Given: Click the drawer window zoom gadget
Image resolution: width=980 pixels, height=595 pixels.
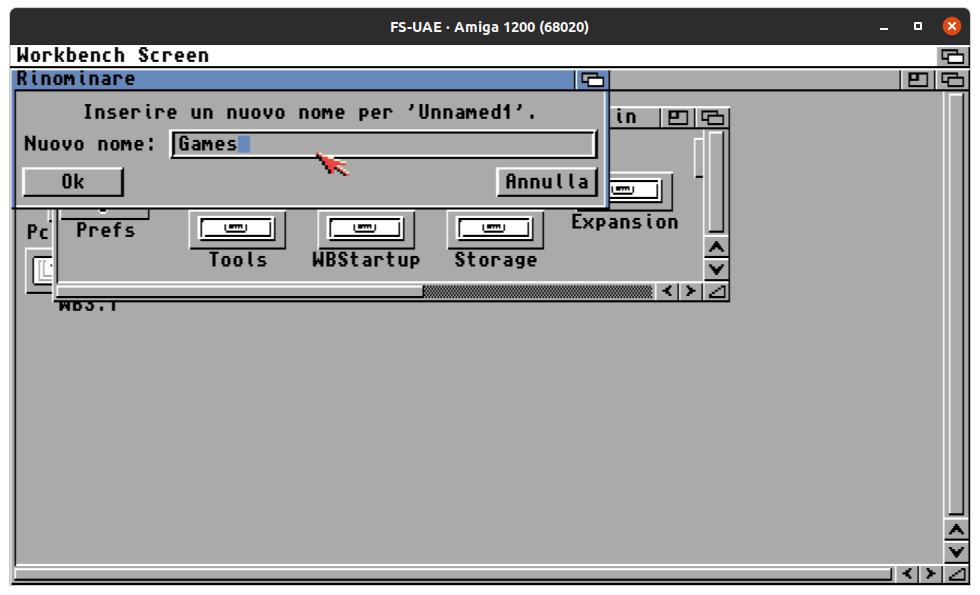Looking at the screenshot, I should [678, 117].
